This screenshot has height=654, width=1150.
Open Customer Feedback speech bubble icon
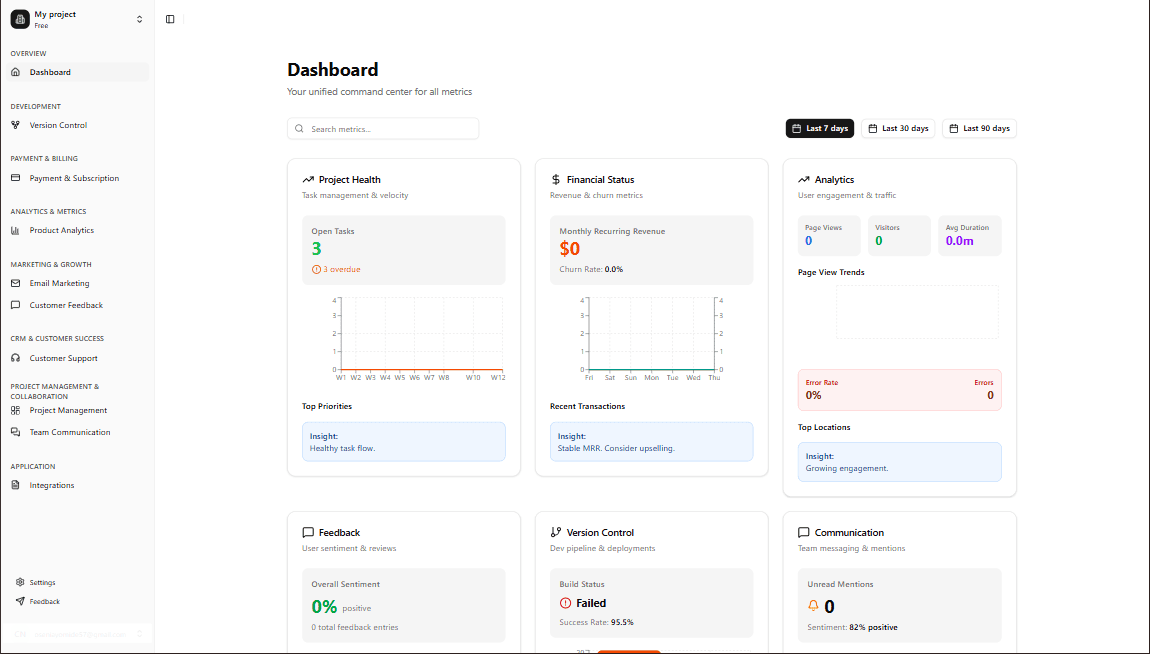pyautogui.click(x=17, y=304)
